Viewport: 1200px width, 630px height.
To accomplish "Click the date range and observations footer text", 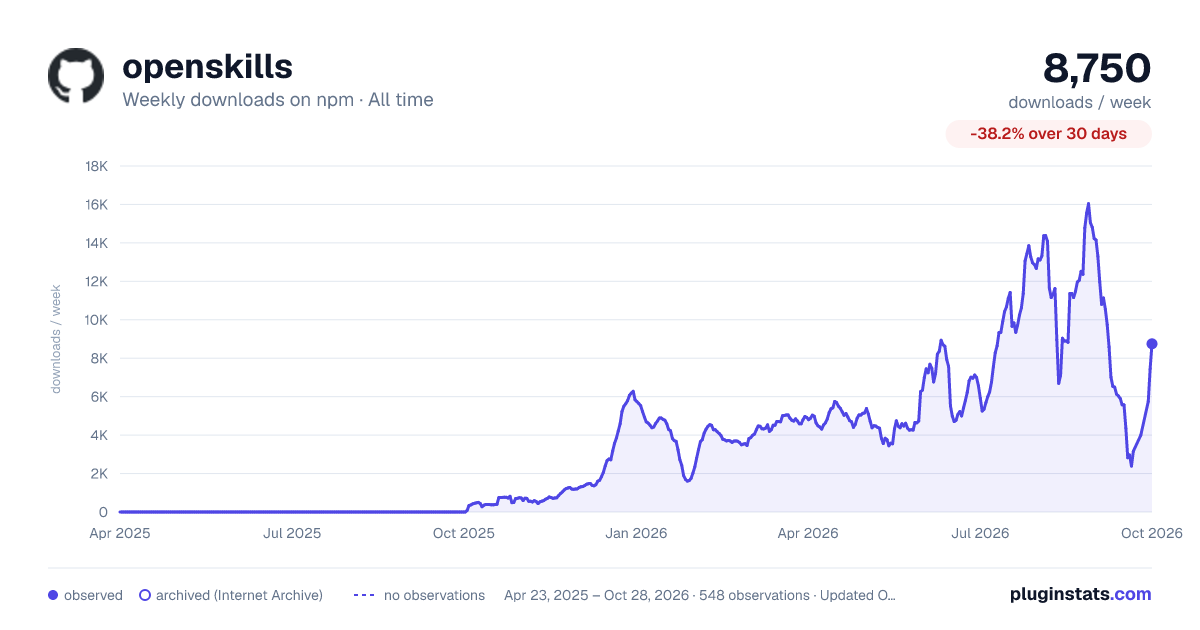I will 700,595.
